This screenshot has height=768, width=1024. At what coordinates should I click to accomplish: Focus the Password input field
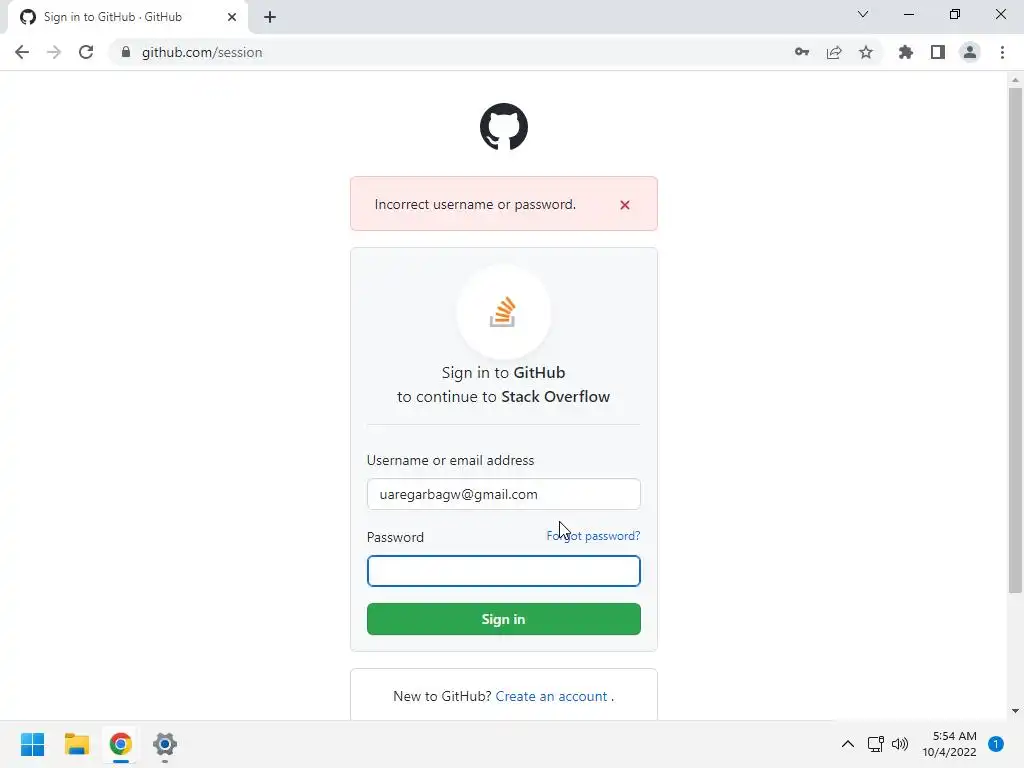point(504,571)
